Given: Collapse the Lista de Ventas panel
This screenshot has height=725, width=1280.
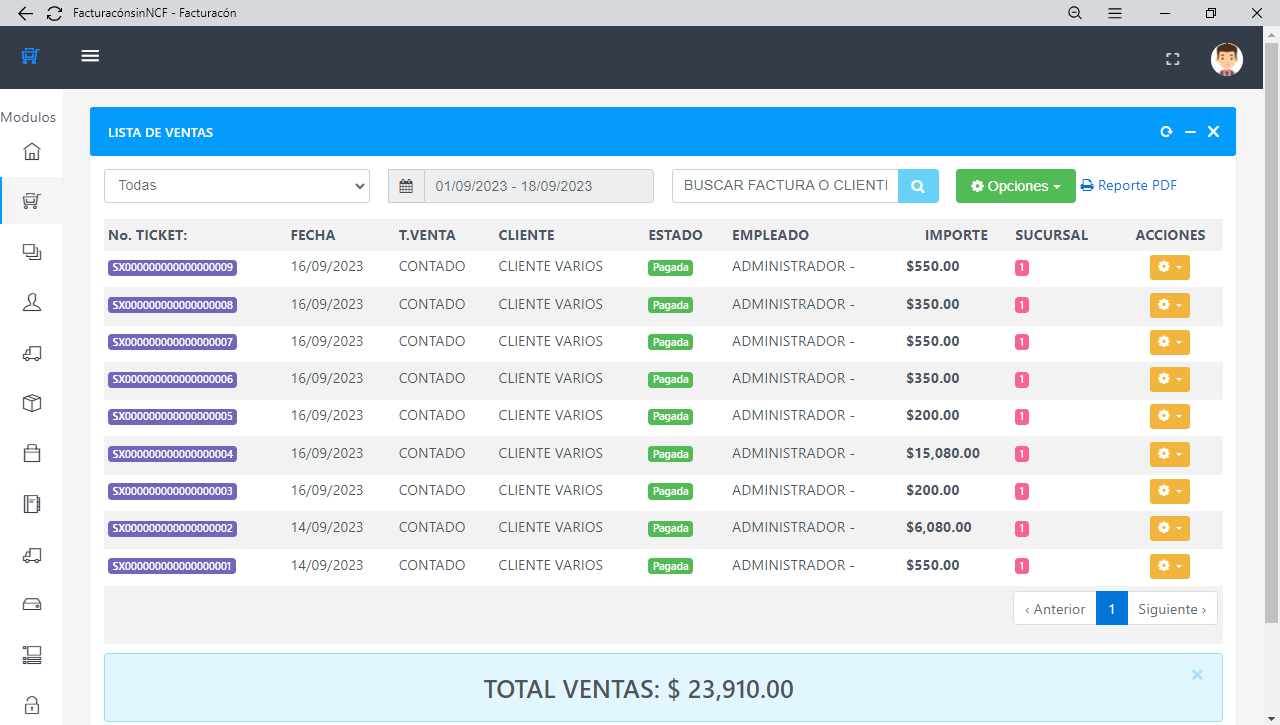Looking at the screenshot, I should click(x=1190, y=132).
